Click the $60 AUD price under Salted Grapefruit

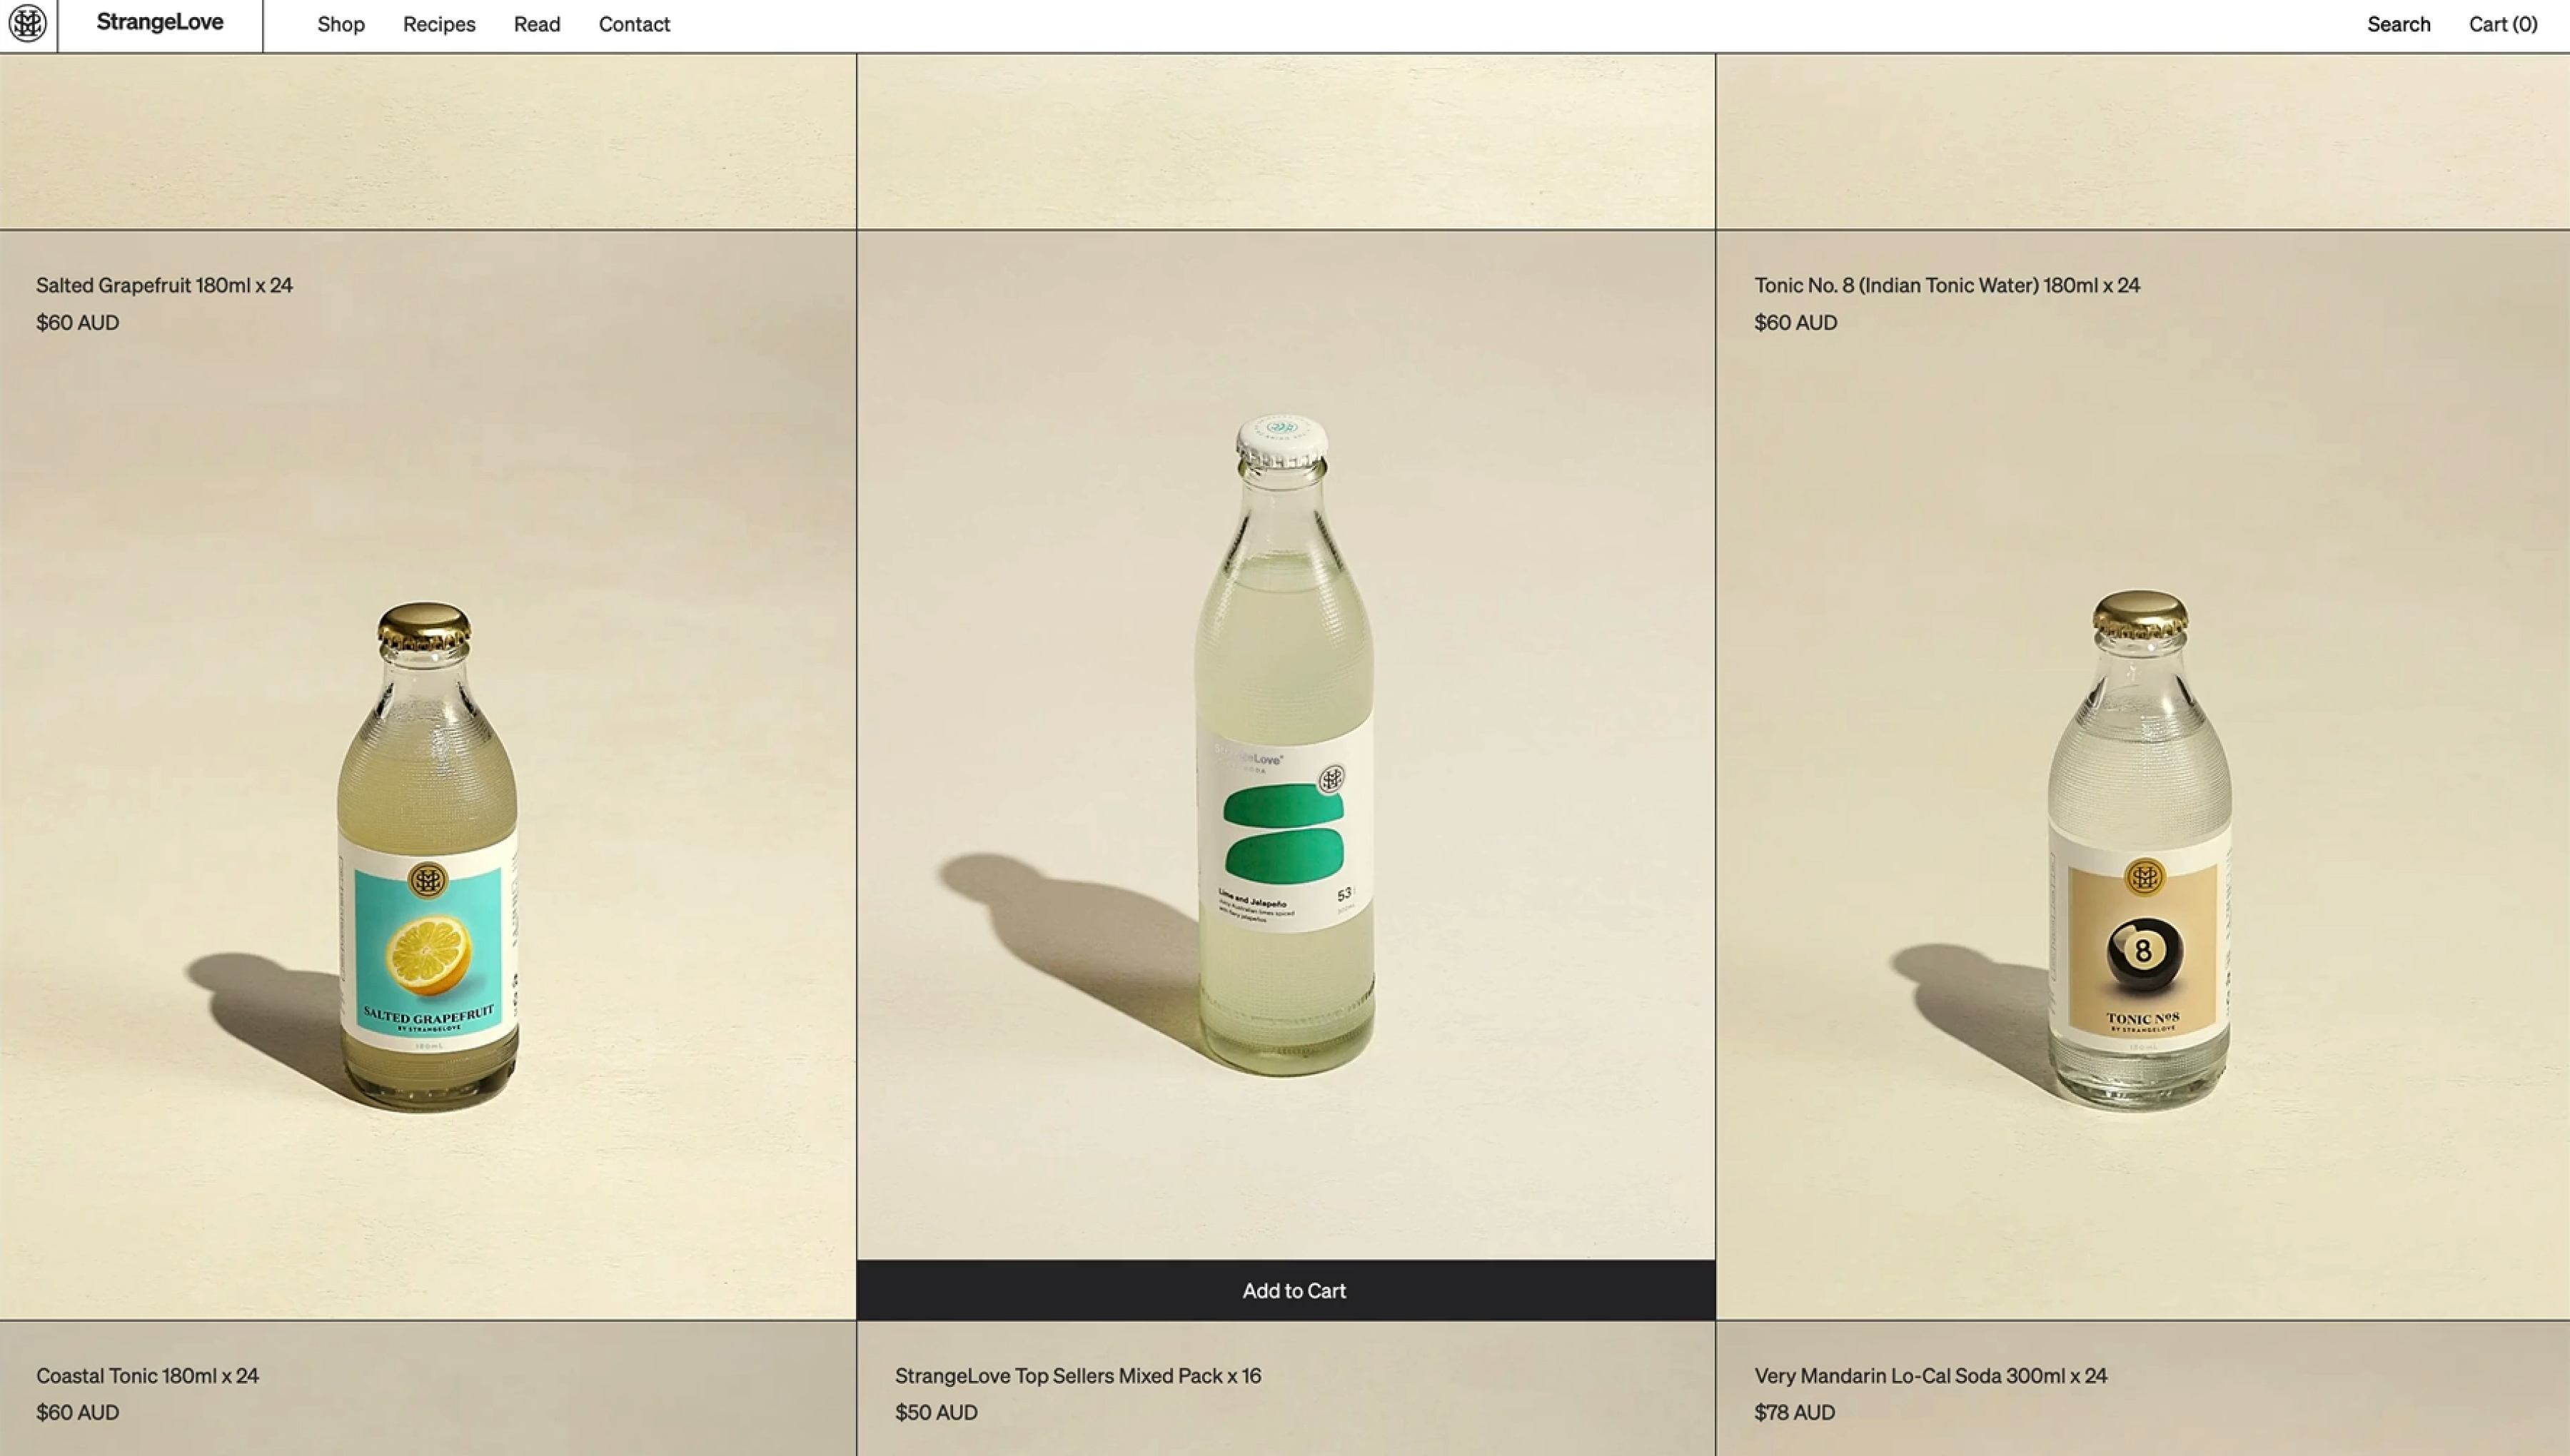[x=78, y=322]
